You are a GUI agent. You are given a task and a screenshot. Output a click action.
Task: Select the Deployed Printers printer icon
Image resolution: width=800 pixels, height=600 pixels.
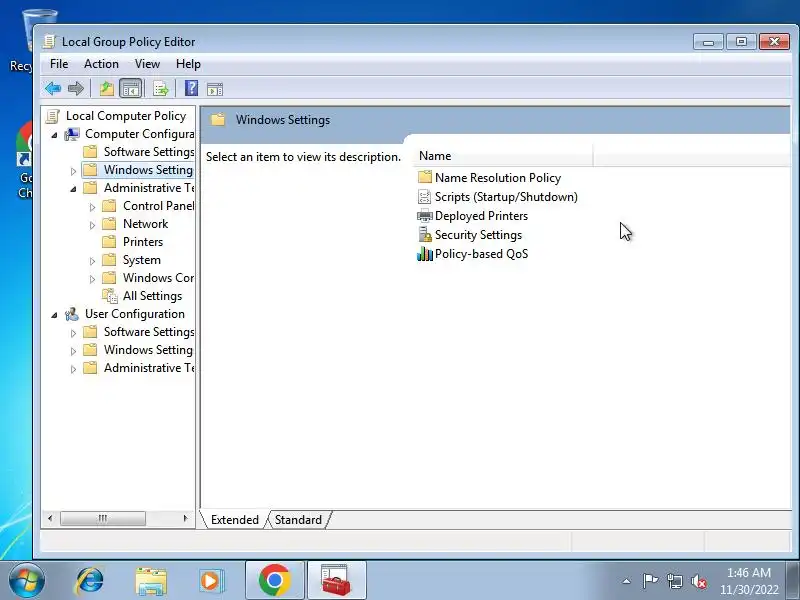point(424,215)
